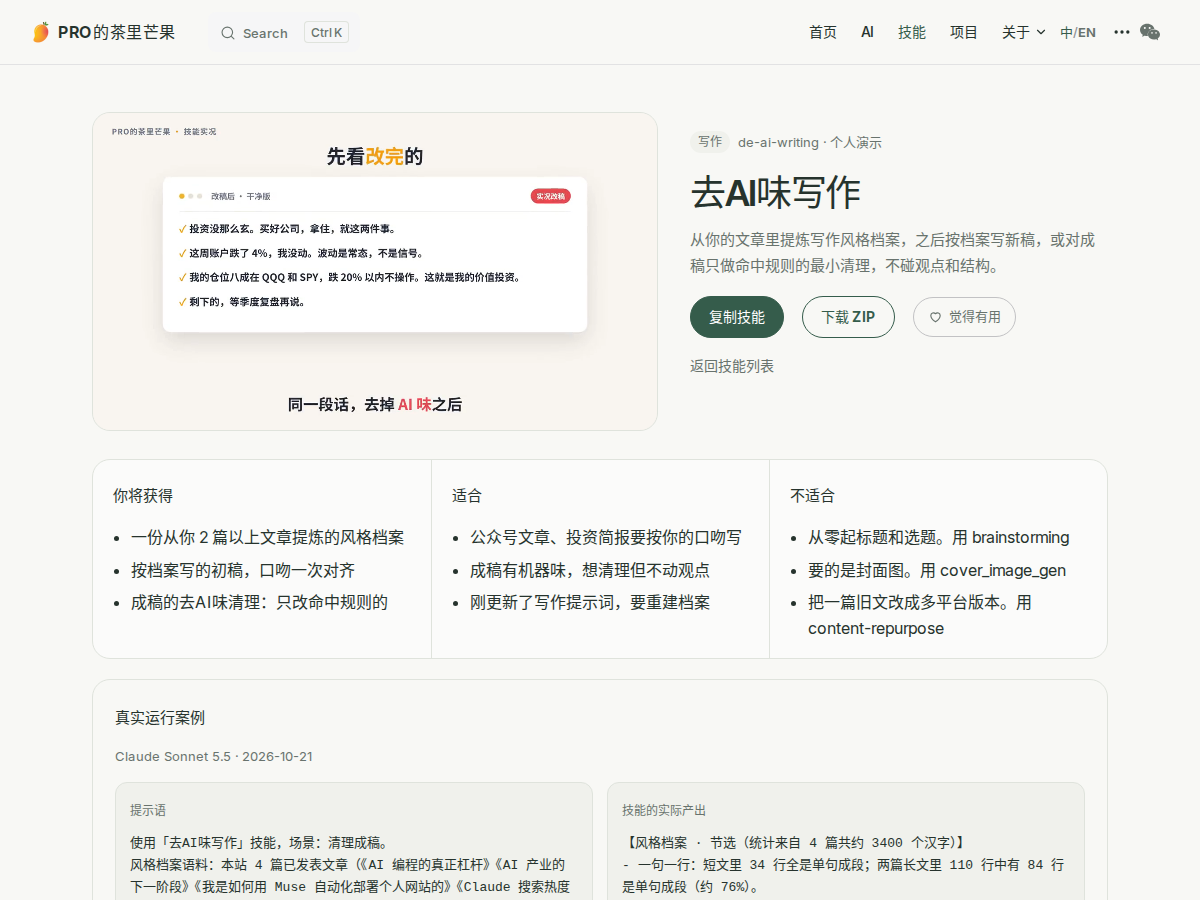The image size is (1200, 900).
Task: Click the 写作 category tag
Action: [x=710, y=142]
